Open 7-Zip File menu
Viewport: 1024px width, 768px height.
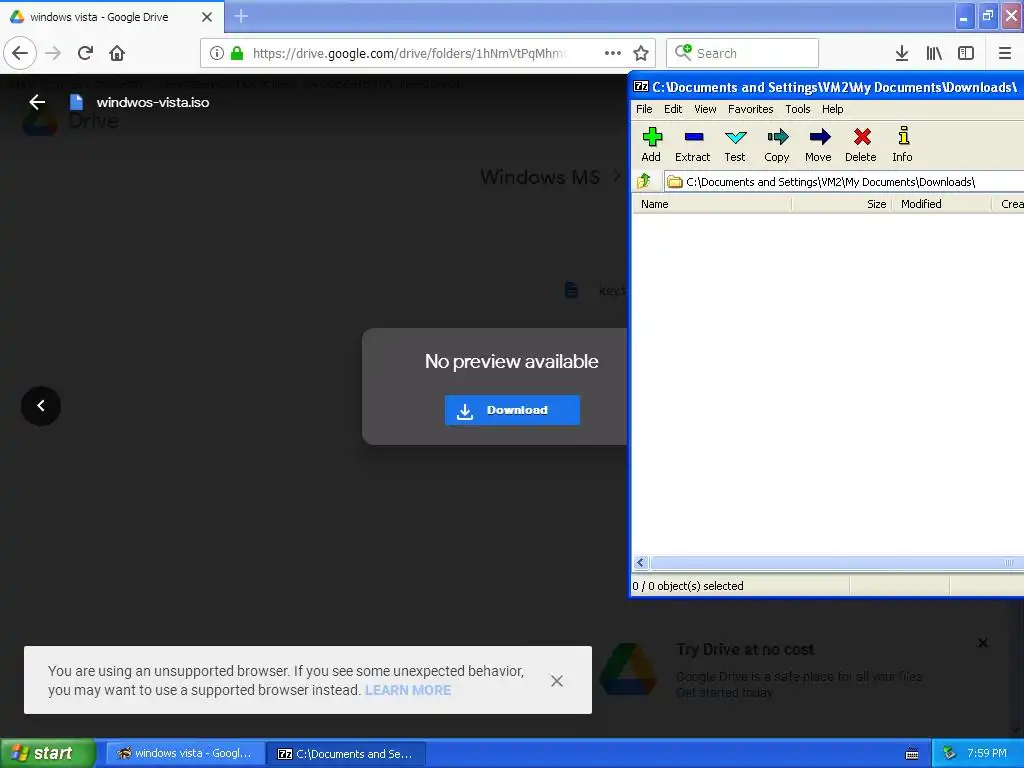tap(644, 109)
